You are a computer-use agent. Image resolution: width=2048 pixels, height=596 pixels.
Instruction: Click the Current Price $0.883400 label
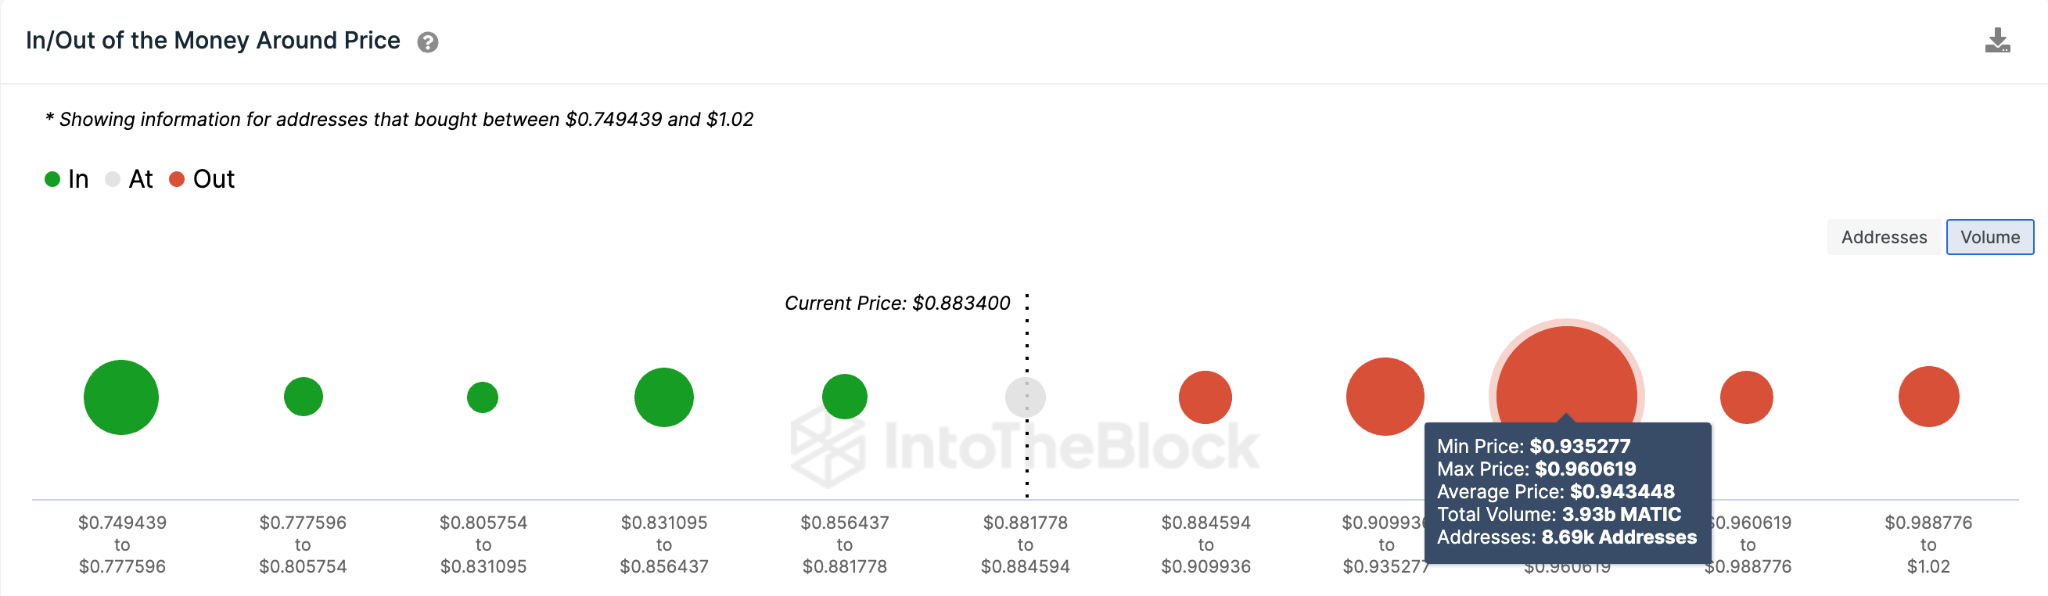pyautogui.click(x=897, y=303)
